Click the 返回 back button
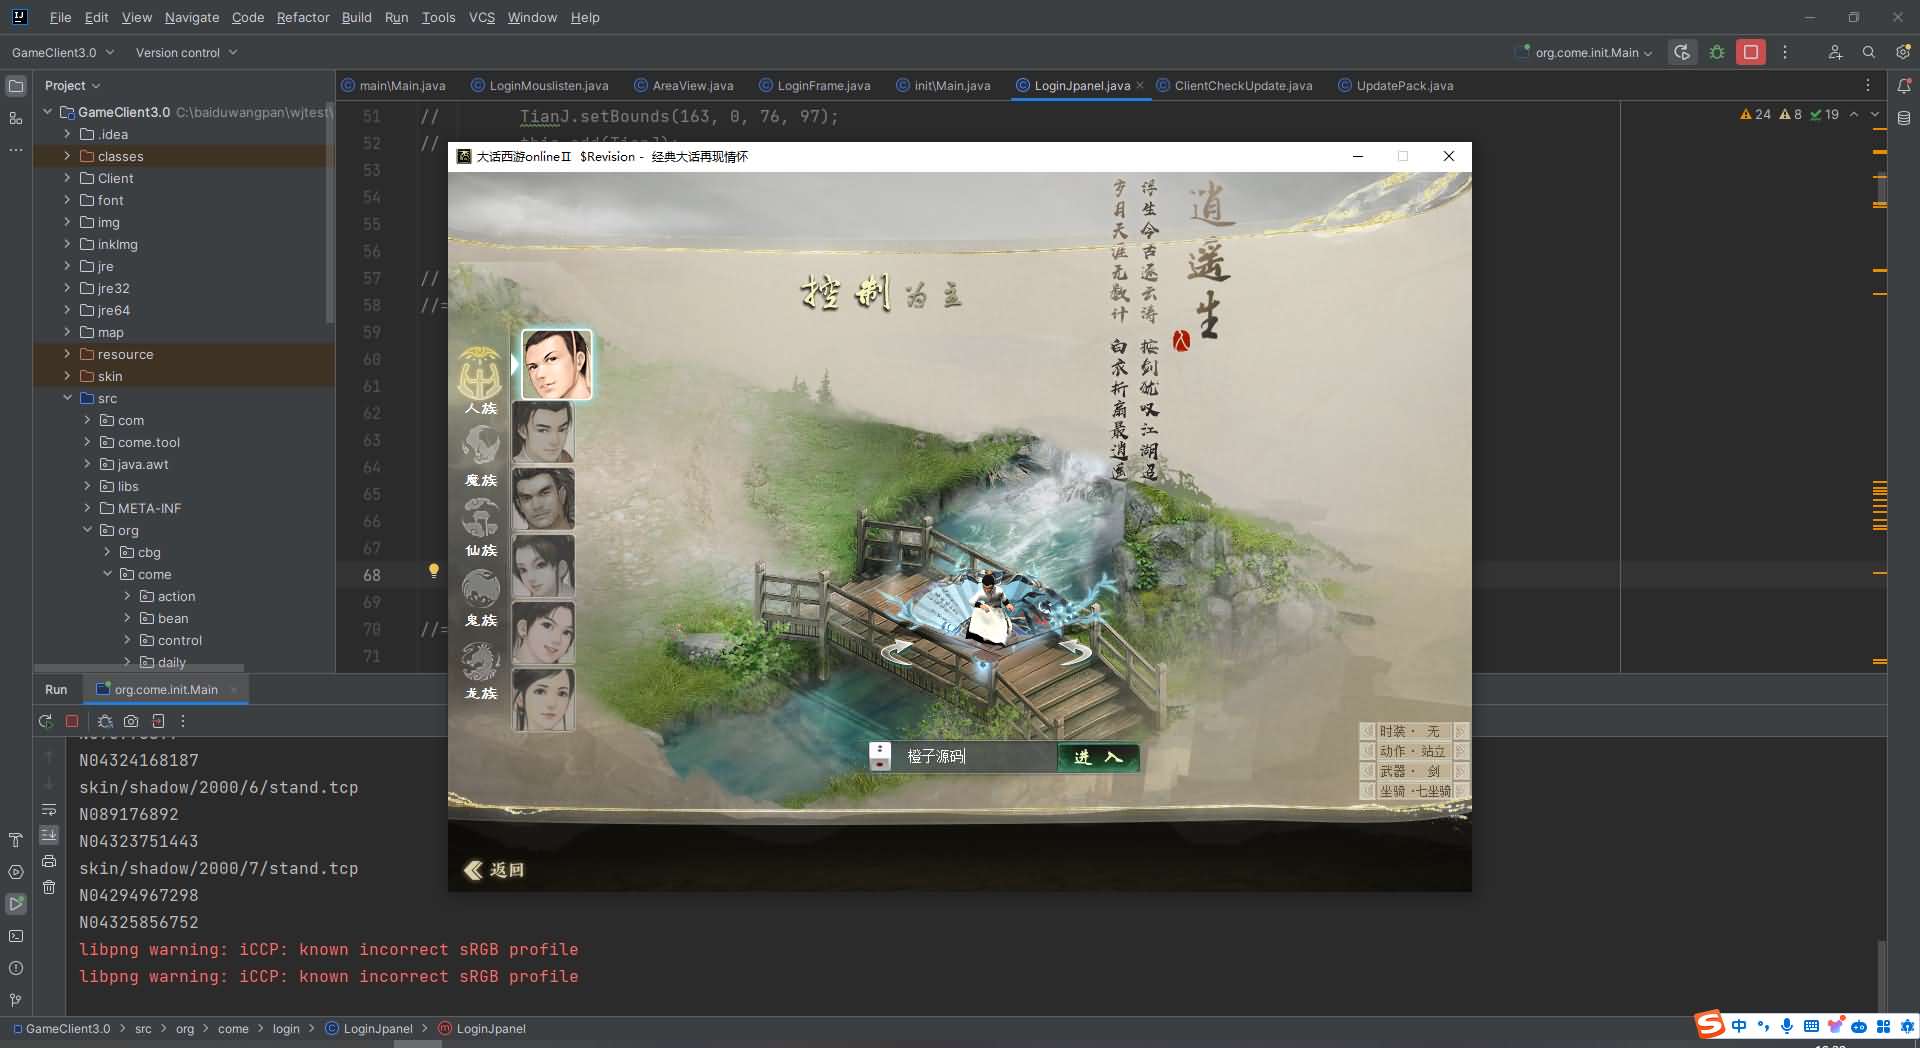 [495, 870]
